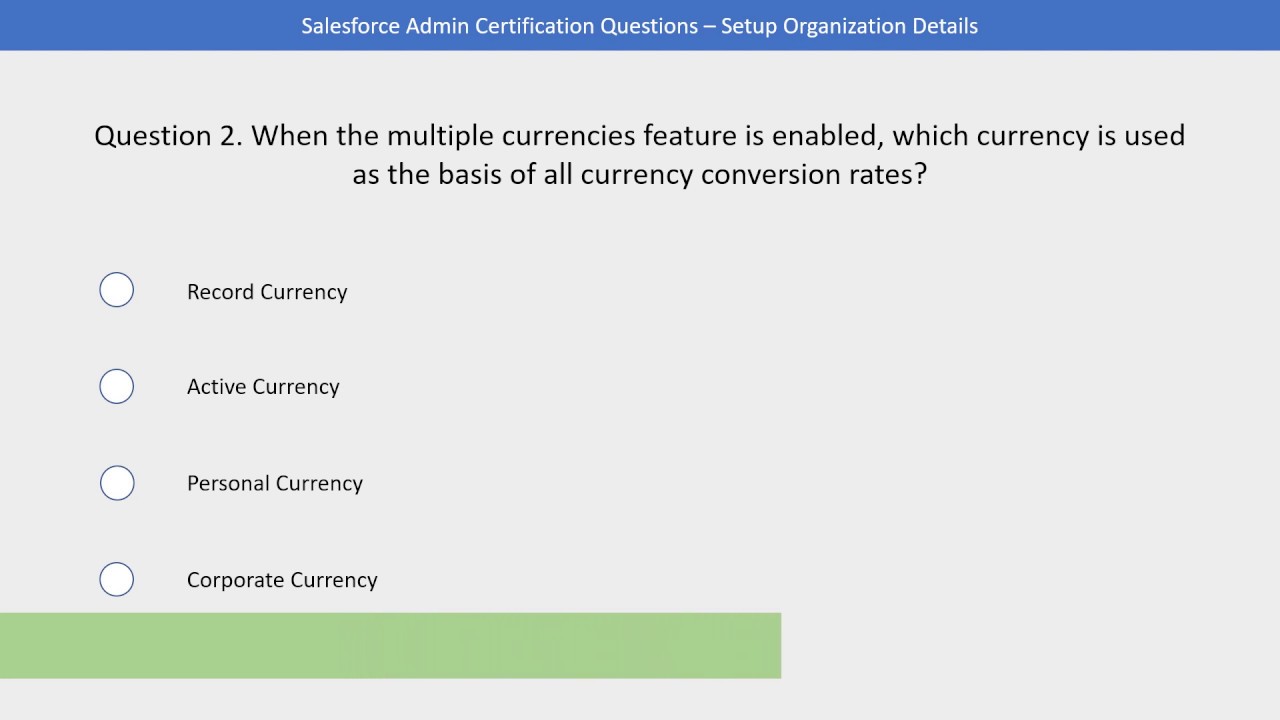Click the 'Question 2.' label
The height and width of the screenshot is (720, 1280).
tap(168, 136)
